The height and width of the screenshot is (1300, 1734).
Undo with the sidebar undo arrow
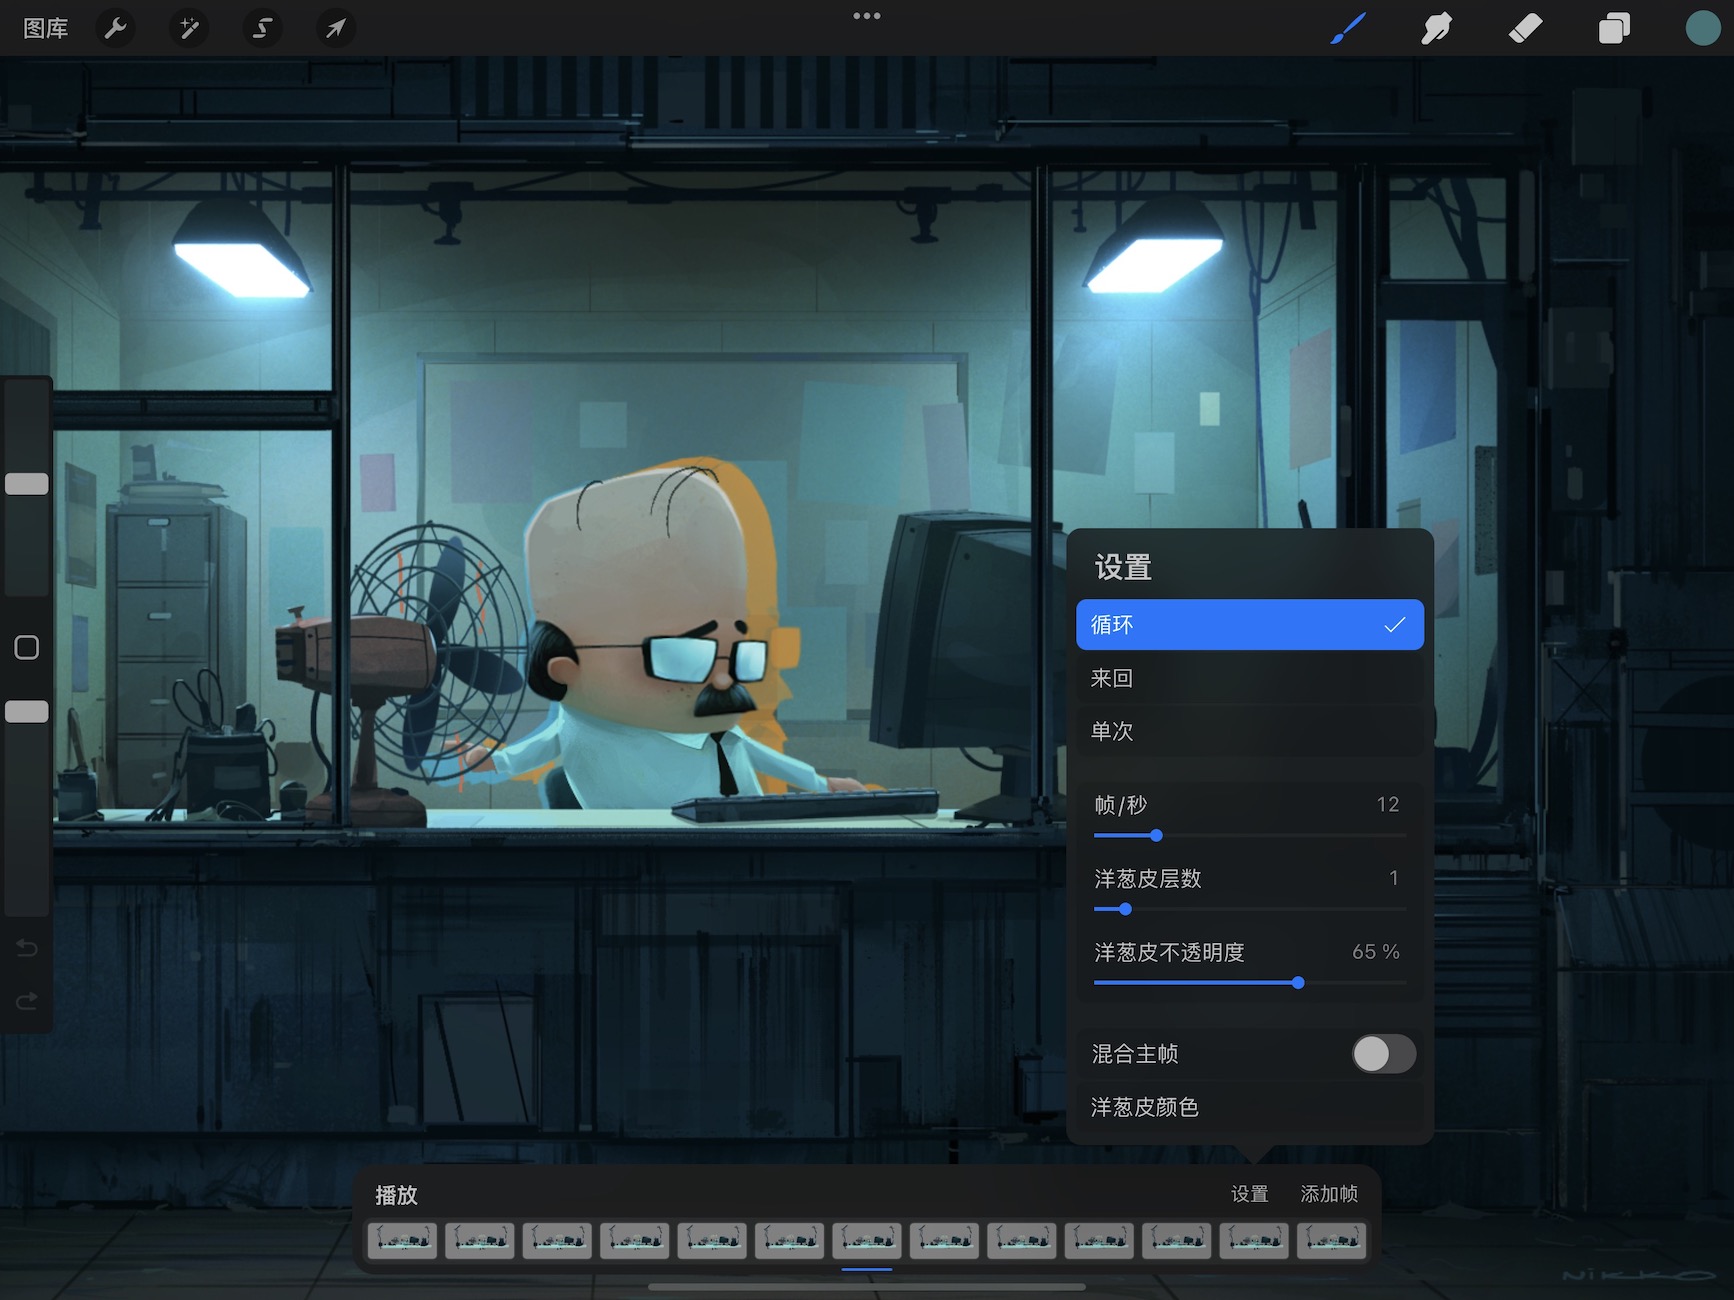coord(27,948)
